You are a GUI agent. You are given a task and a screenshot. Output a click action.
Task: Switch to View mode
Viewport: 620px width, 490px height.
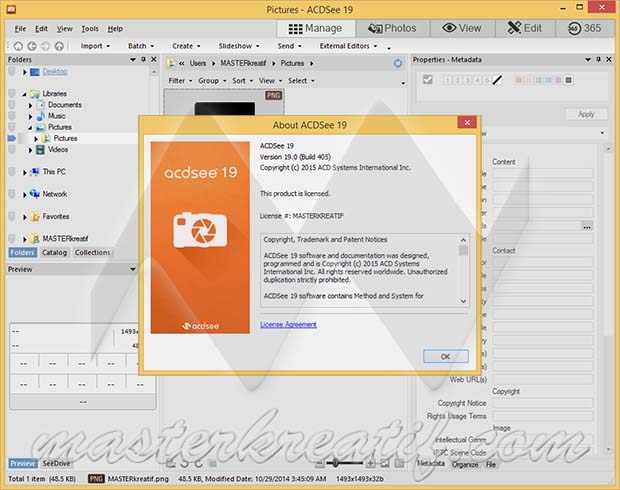pyautogui.click(x=462, y=28)
